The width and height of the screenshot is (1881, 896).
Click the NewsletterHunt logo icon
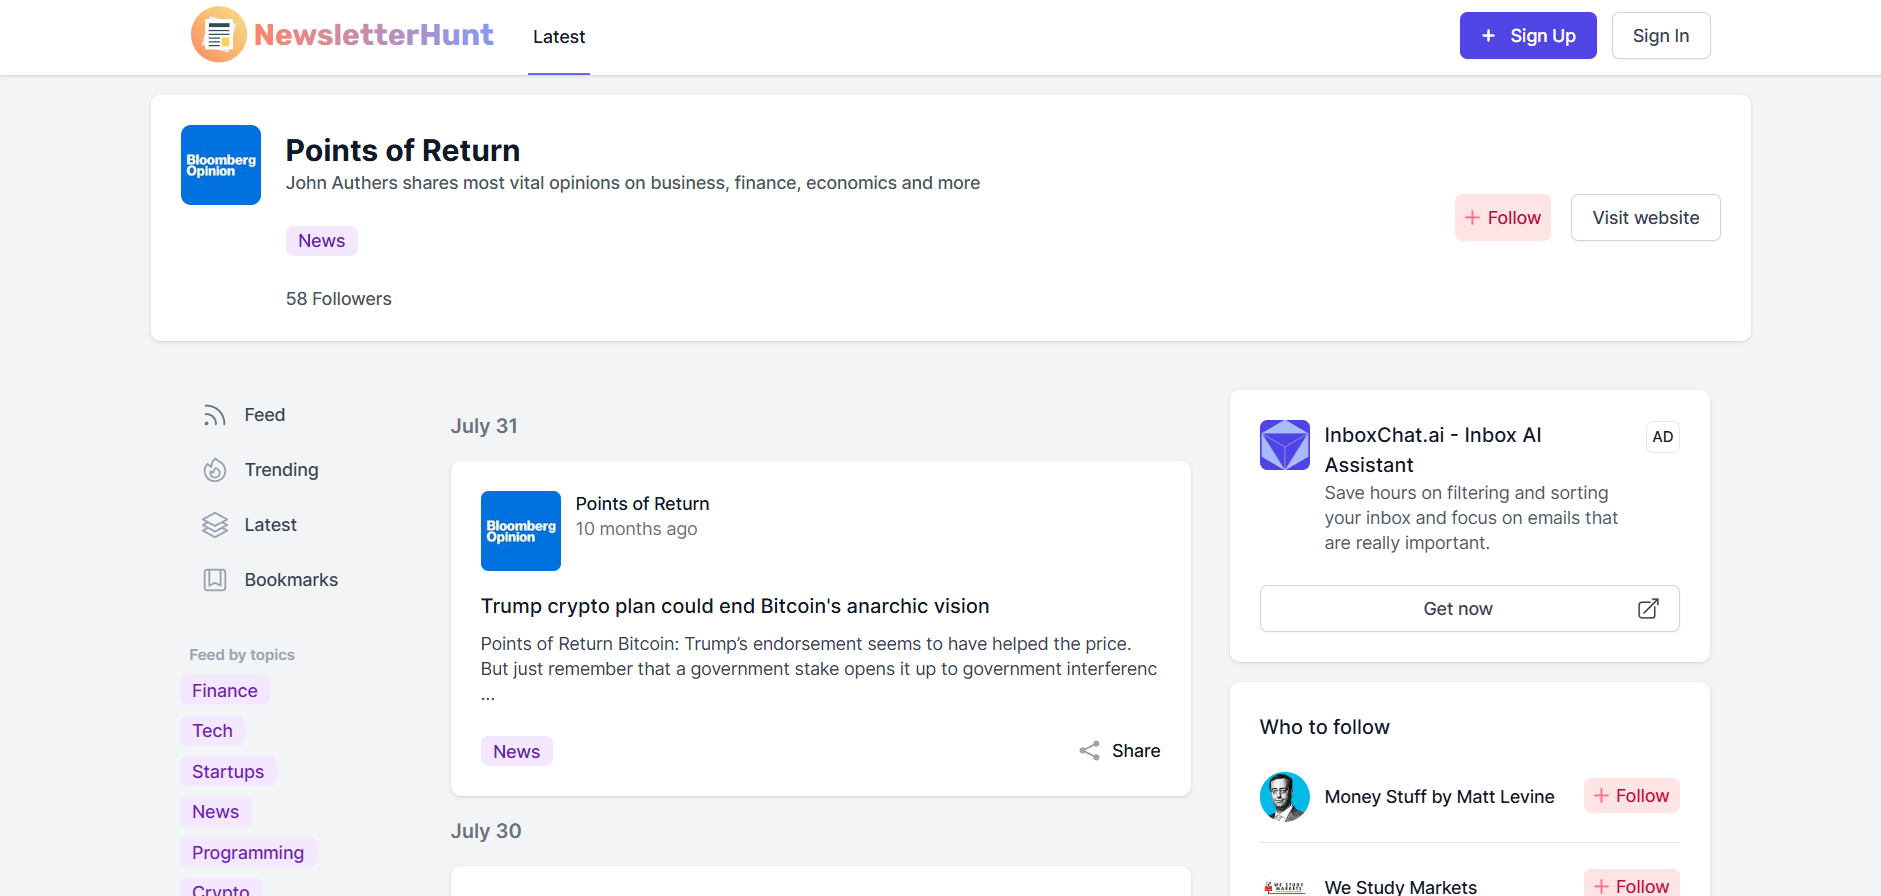pyautogui.click(x=218, y=34)
